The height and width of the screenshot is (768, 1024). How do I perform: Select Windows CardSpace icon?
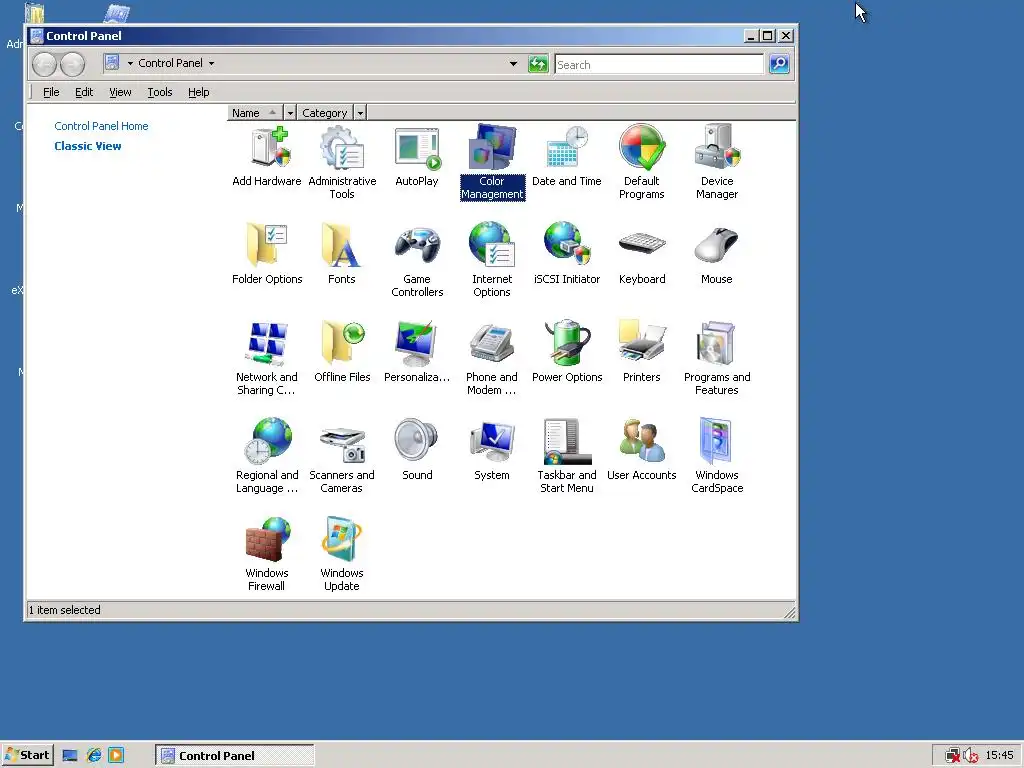[716, 457]
